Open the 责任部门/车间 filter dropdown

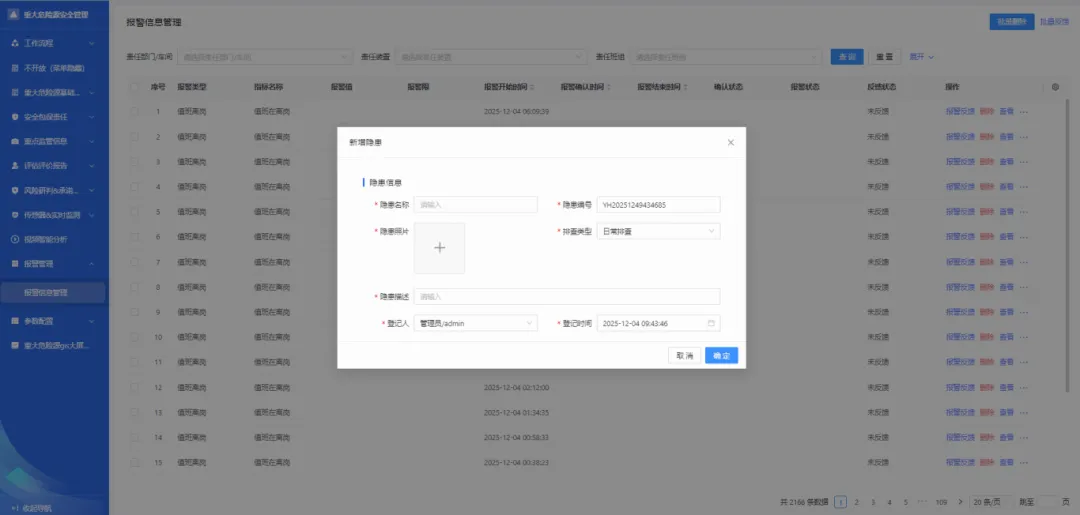click(266, 57)
